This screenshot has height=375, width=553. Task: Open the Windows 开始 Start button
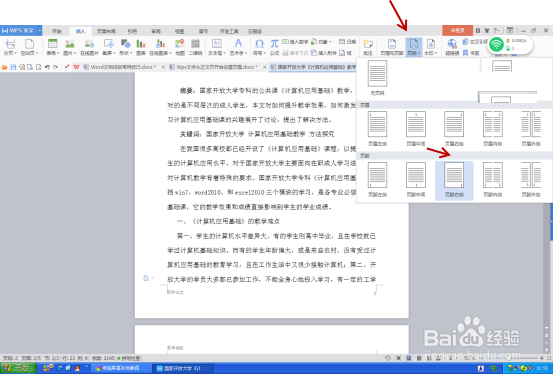coord(18,368)
